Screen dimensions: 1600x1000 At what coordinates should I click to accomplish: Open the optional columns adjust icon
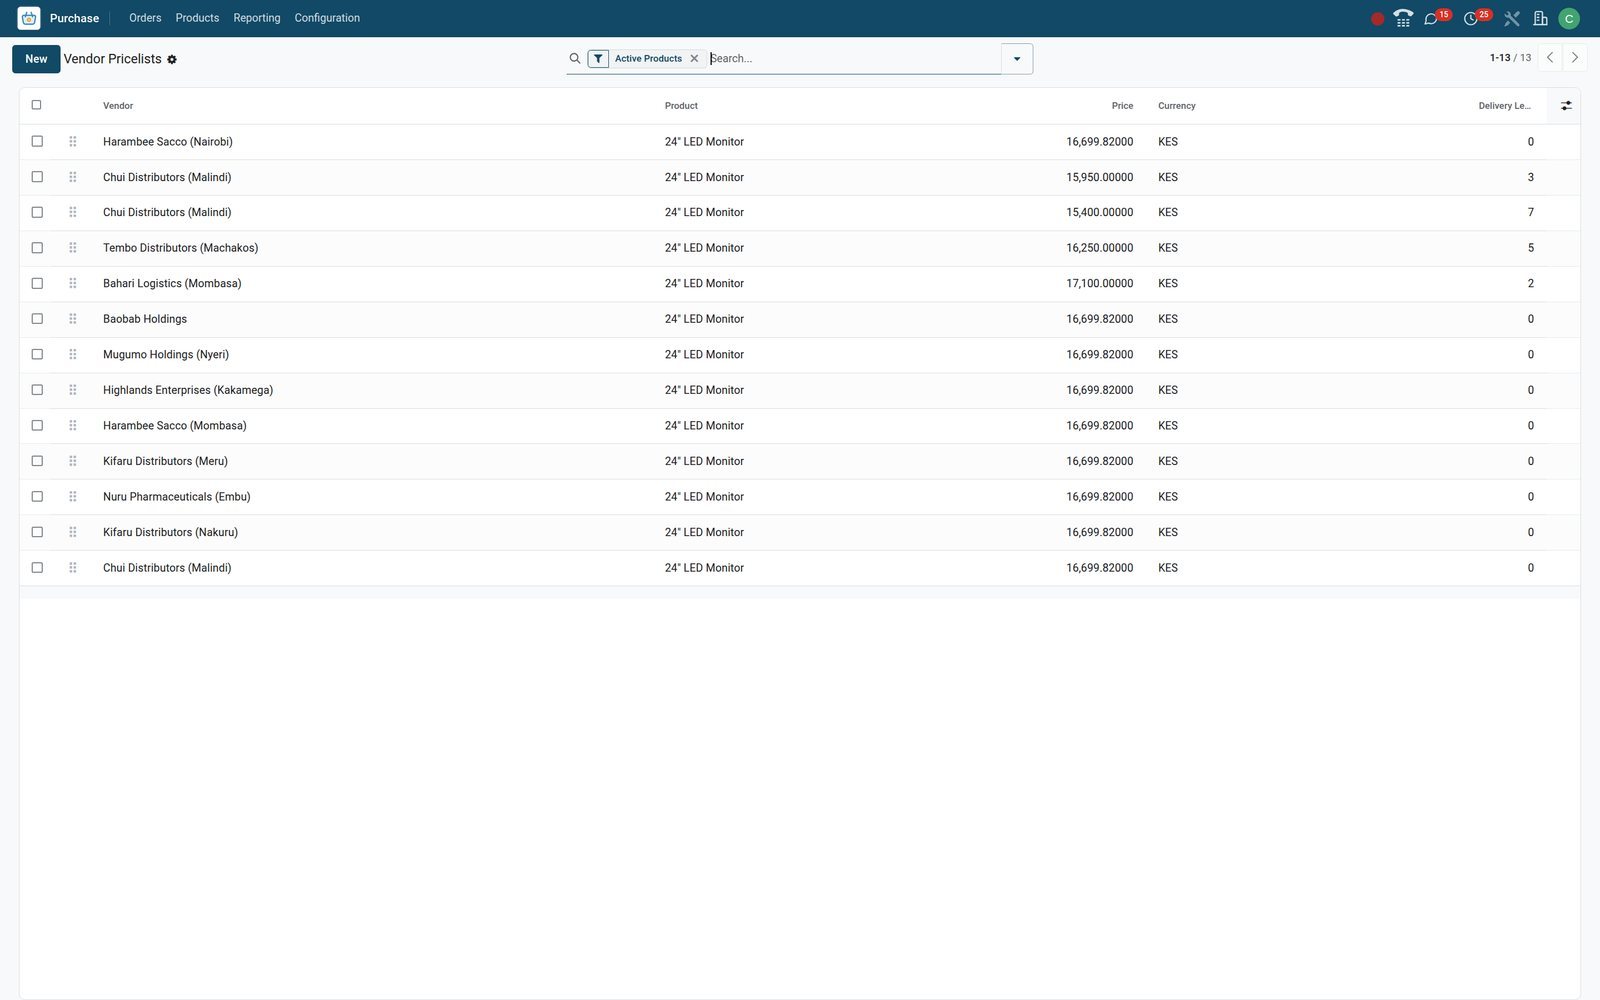pos(1566,105)
